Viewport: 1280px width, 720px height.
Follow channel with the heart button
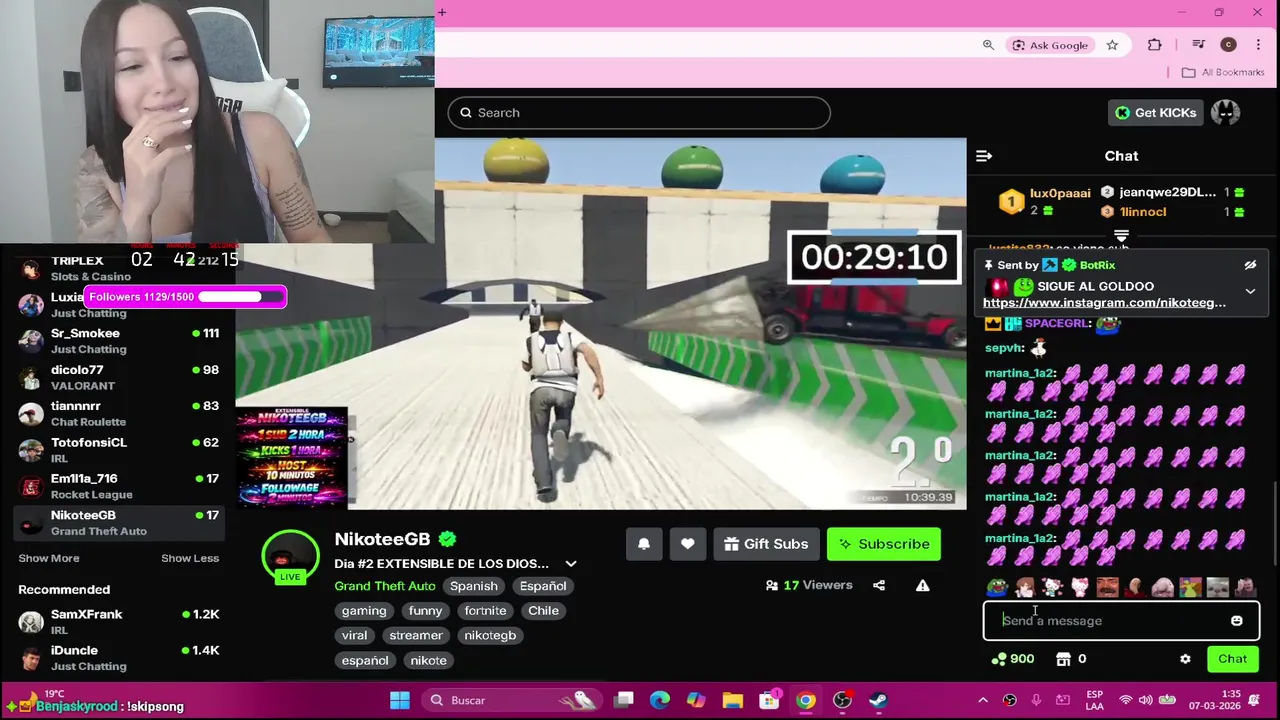click(687, 544)
